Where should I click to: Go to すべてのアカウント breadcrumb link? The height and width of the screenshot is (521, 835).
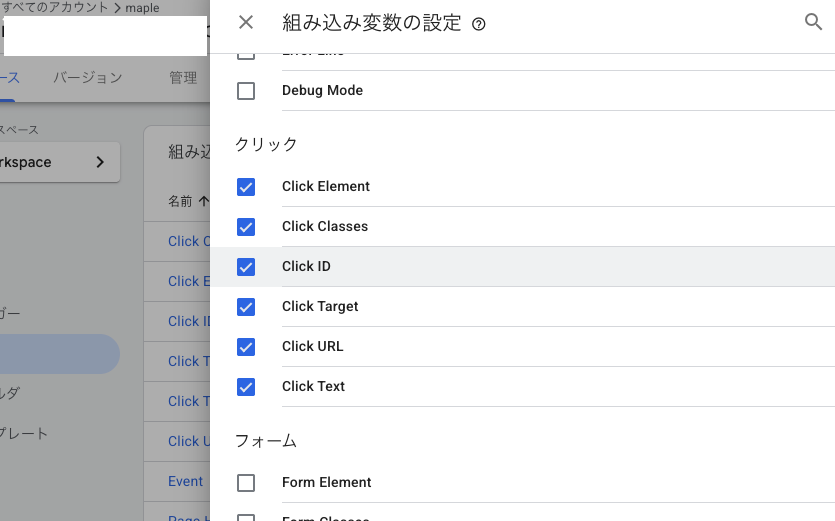click(x=54, y=8)
